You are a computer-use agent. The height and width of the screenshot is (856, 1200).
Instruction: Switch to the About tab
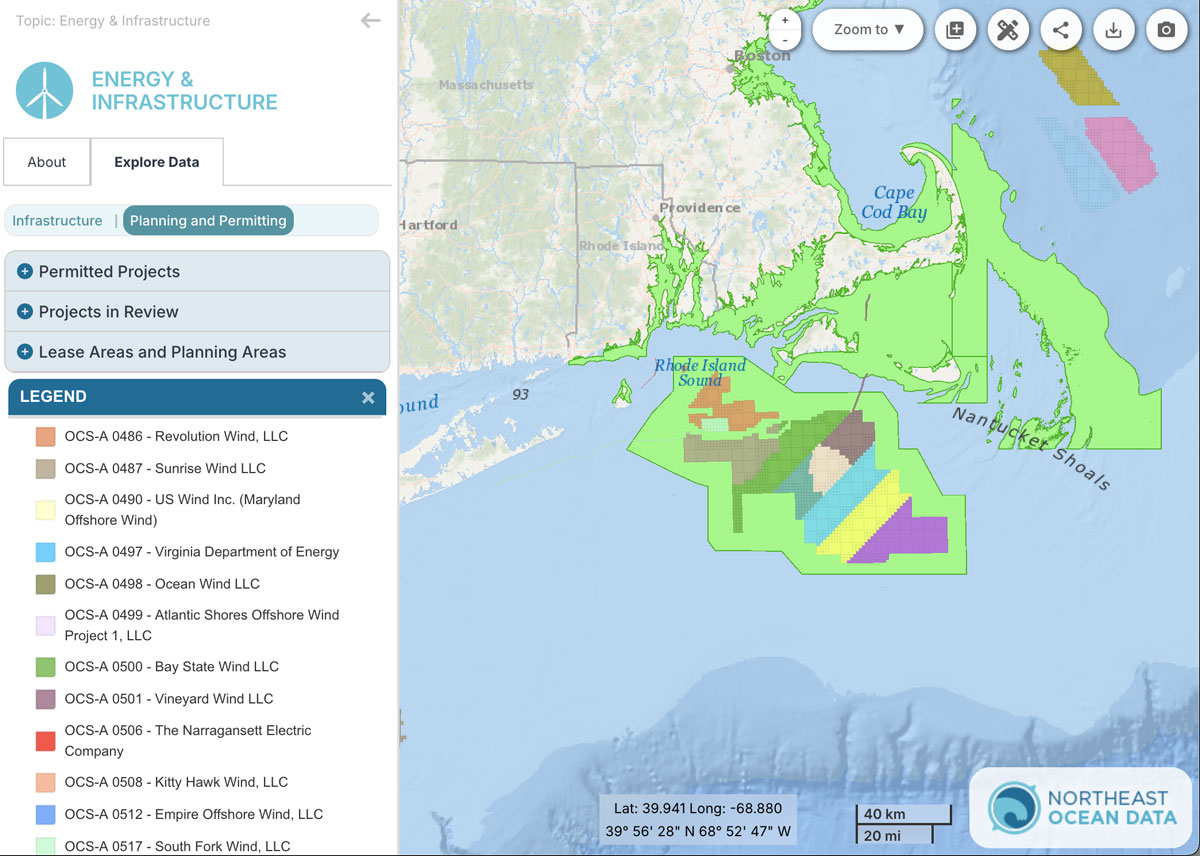(x=46, y=162)
